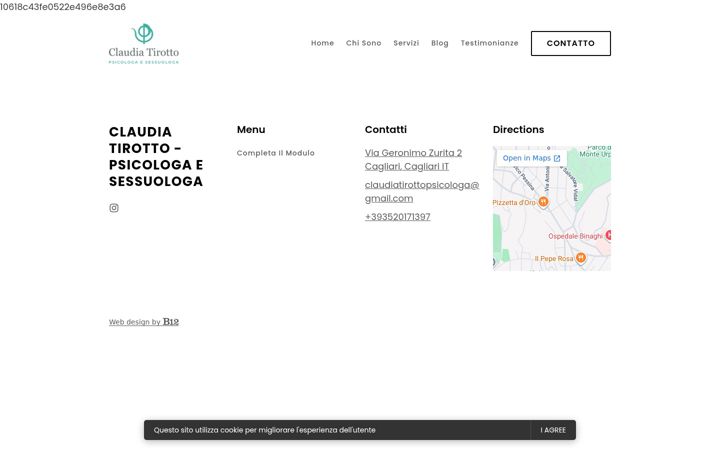Click the Claudia Tirotto logo
This screenshot has width=720, height=450.
coord(144,44)
